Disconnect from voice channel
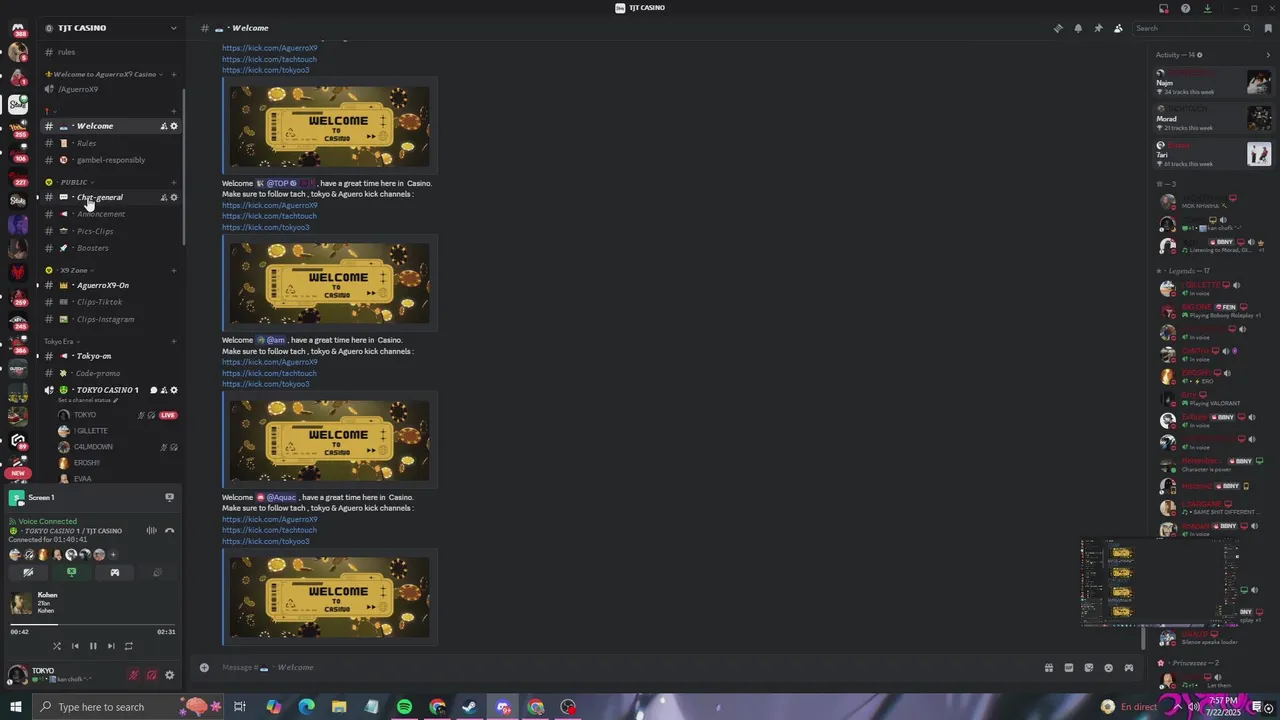Viewport: 1280px width, 720px height. click(x=169, y=531)
